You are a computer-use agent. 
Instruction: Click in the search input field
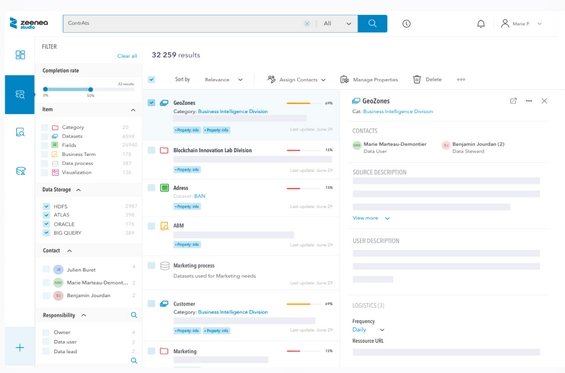point(184,23)
